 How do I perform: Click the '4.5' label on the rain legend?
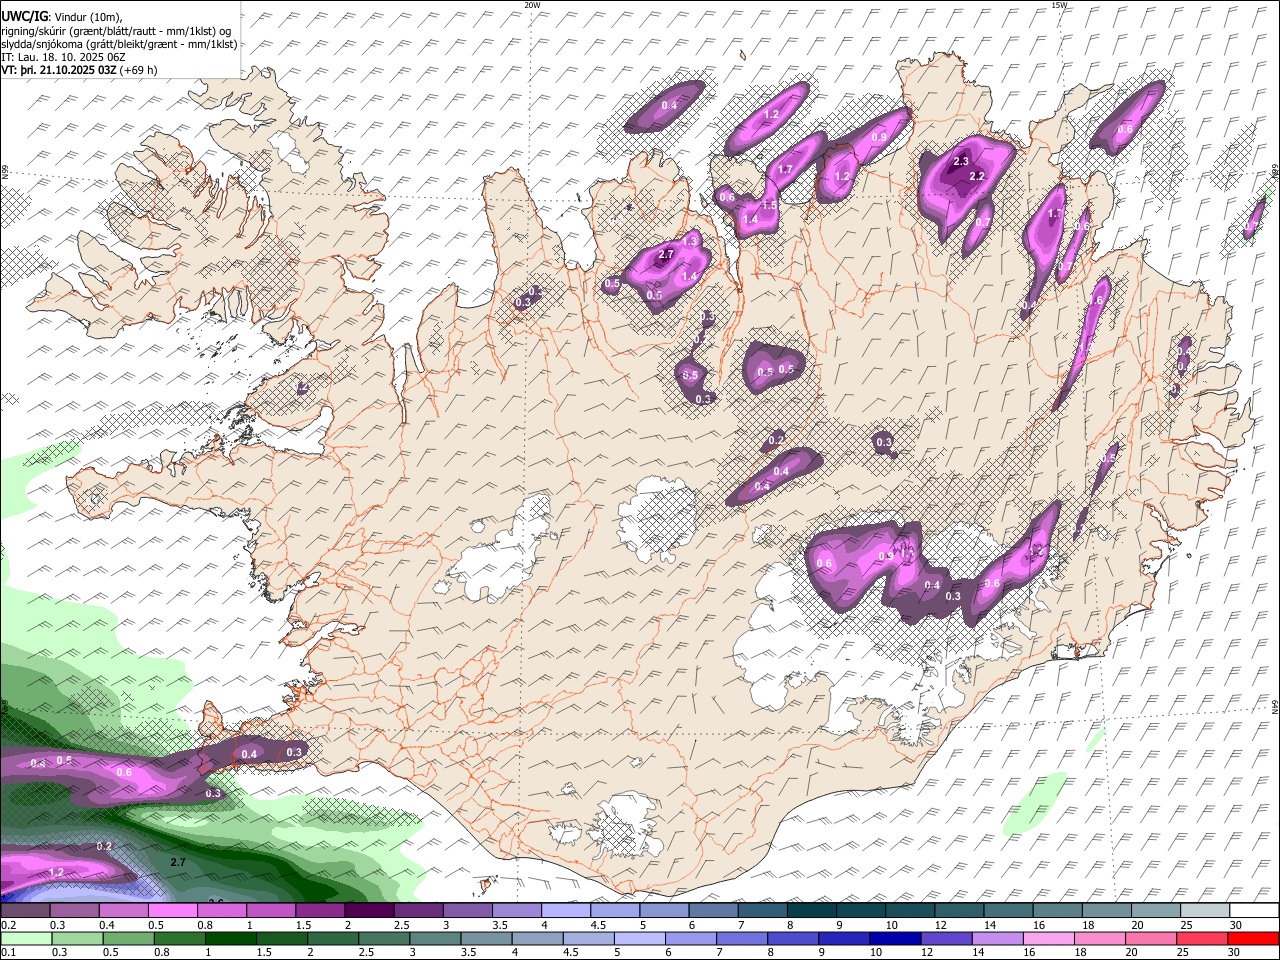coord(570,952)
